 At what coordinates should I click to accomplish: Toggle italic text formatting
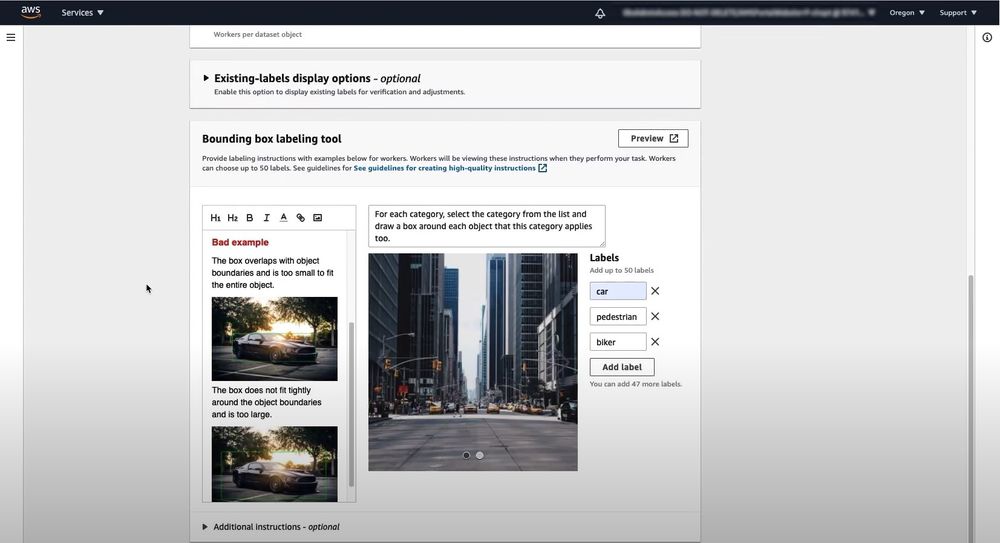point(266,218)
